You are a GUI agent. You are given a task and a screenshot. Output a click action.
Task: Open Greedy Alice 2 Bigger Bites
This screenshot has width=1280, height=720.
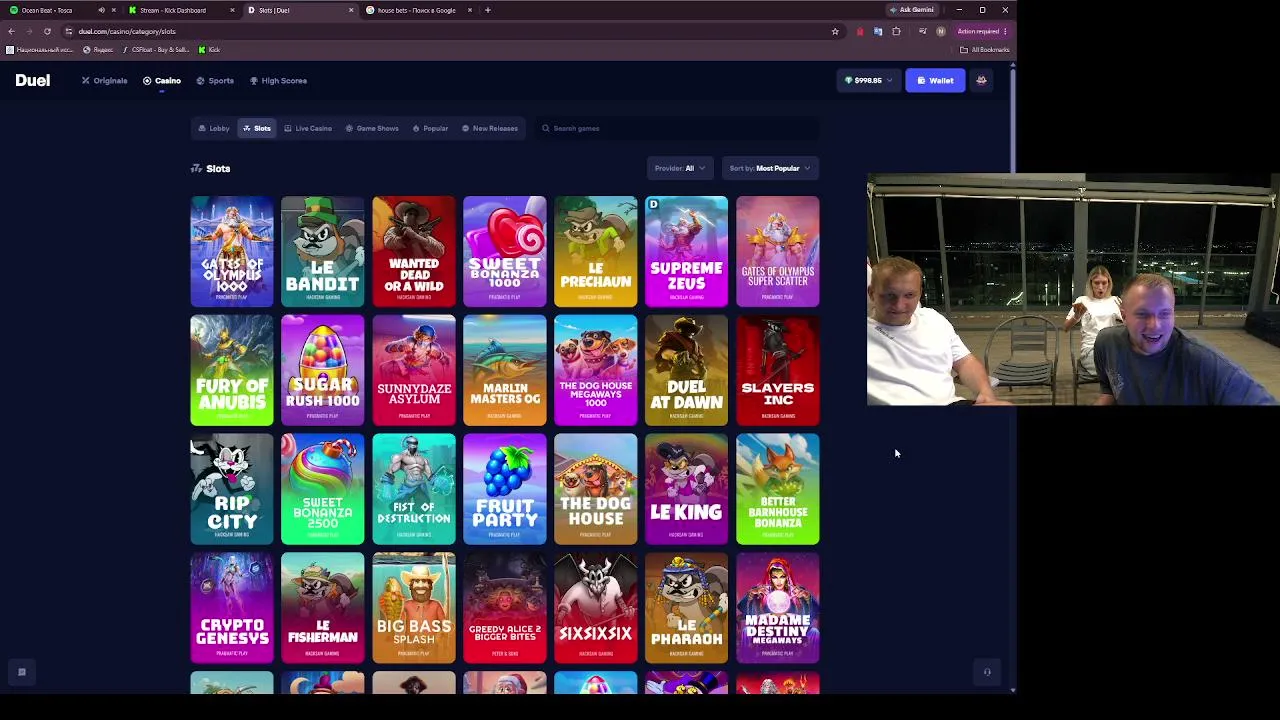505,608
